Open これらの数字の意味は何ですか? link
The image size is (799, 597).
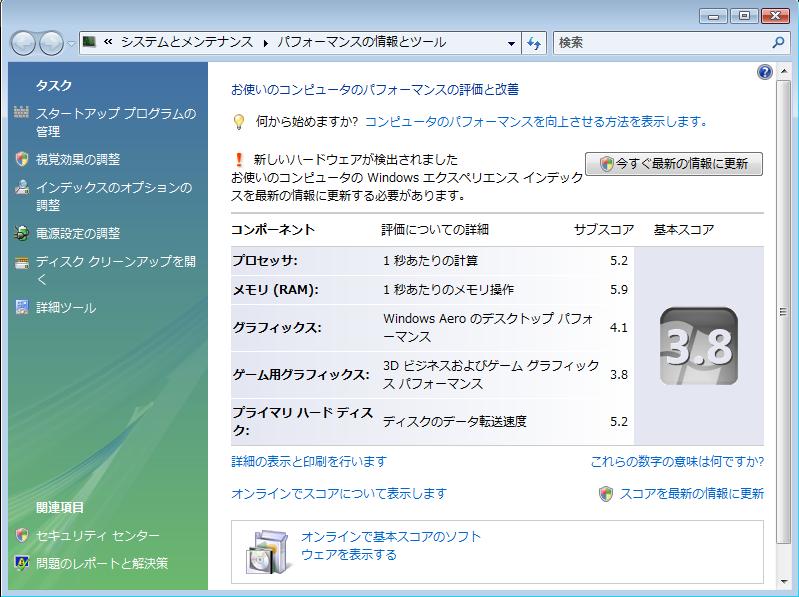coord(677,462)
